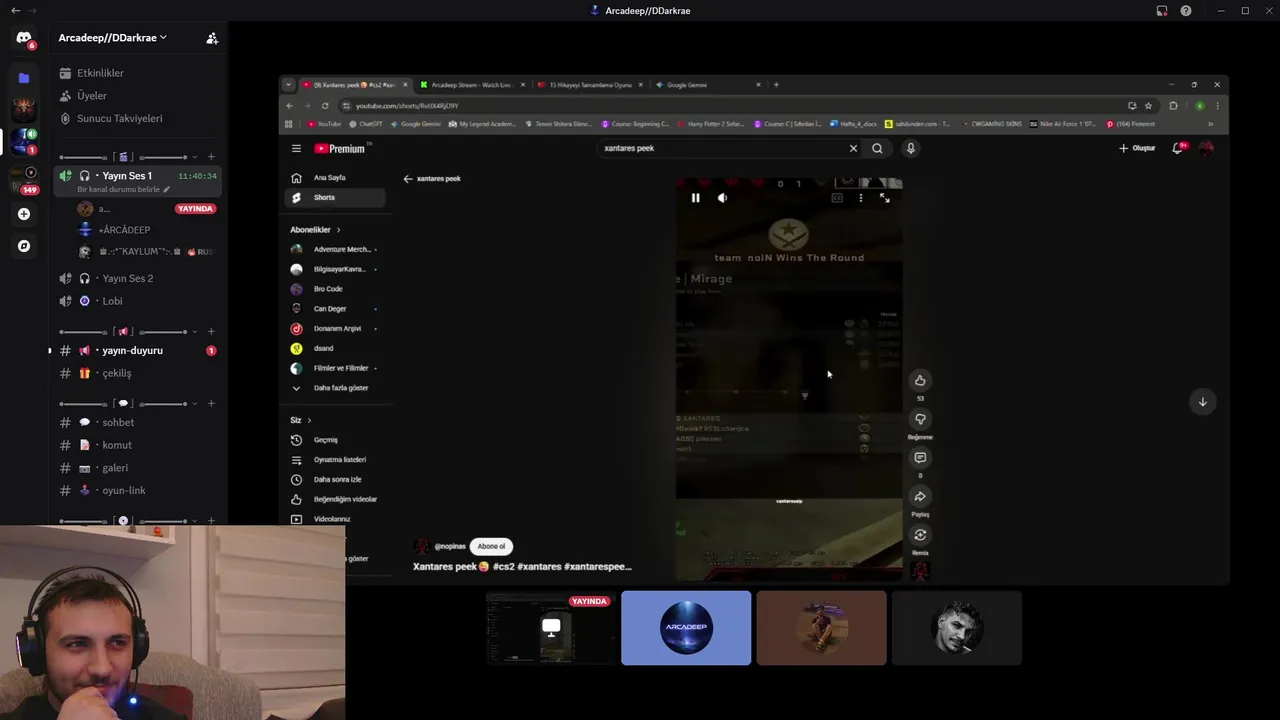The height and width of the screenshot is (720, 1280).
Task: Open the server with 149 notification badge
Action: tap(24, 180)
